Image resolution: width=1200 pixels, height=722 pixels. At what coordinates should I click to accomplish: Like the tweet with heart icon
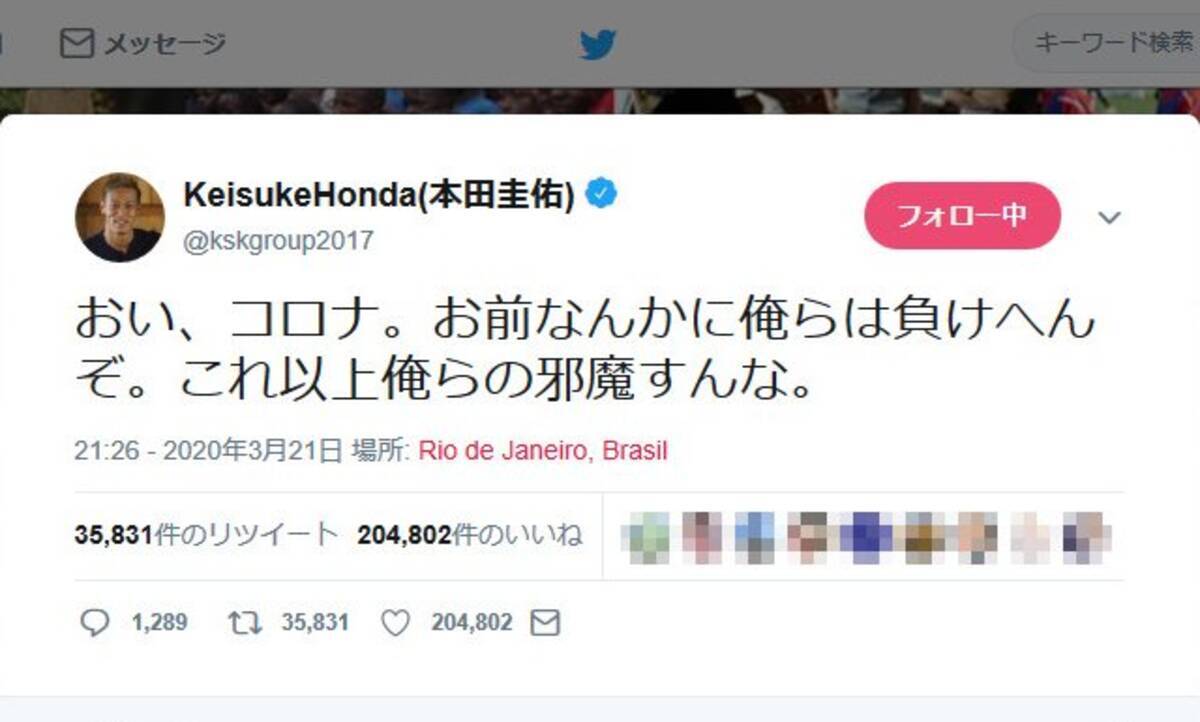tap(396, 624)
